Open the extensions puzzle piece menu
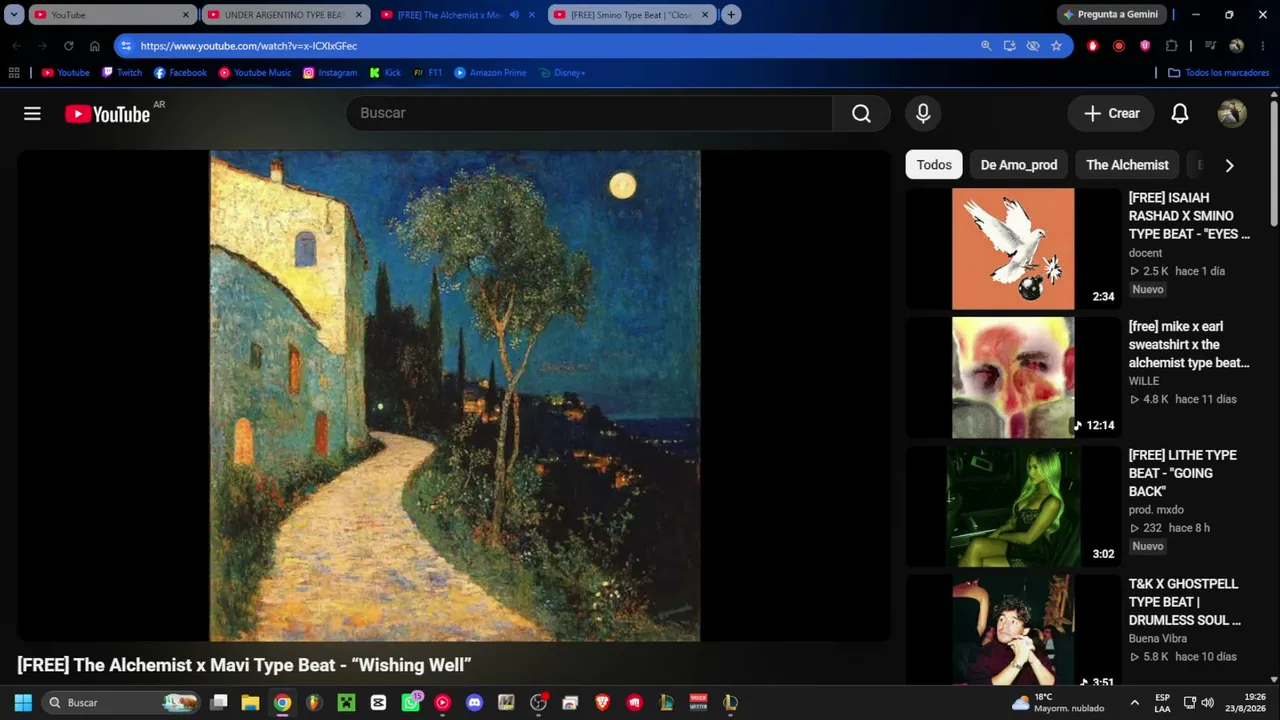Image resolution: width=1280 pixels, height=720 pixels. click(1172, 46)
